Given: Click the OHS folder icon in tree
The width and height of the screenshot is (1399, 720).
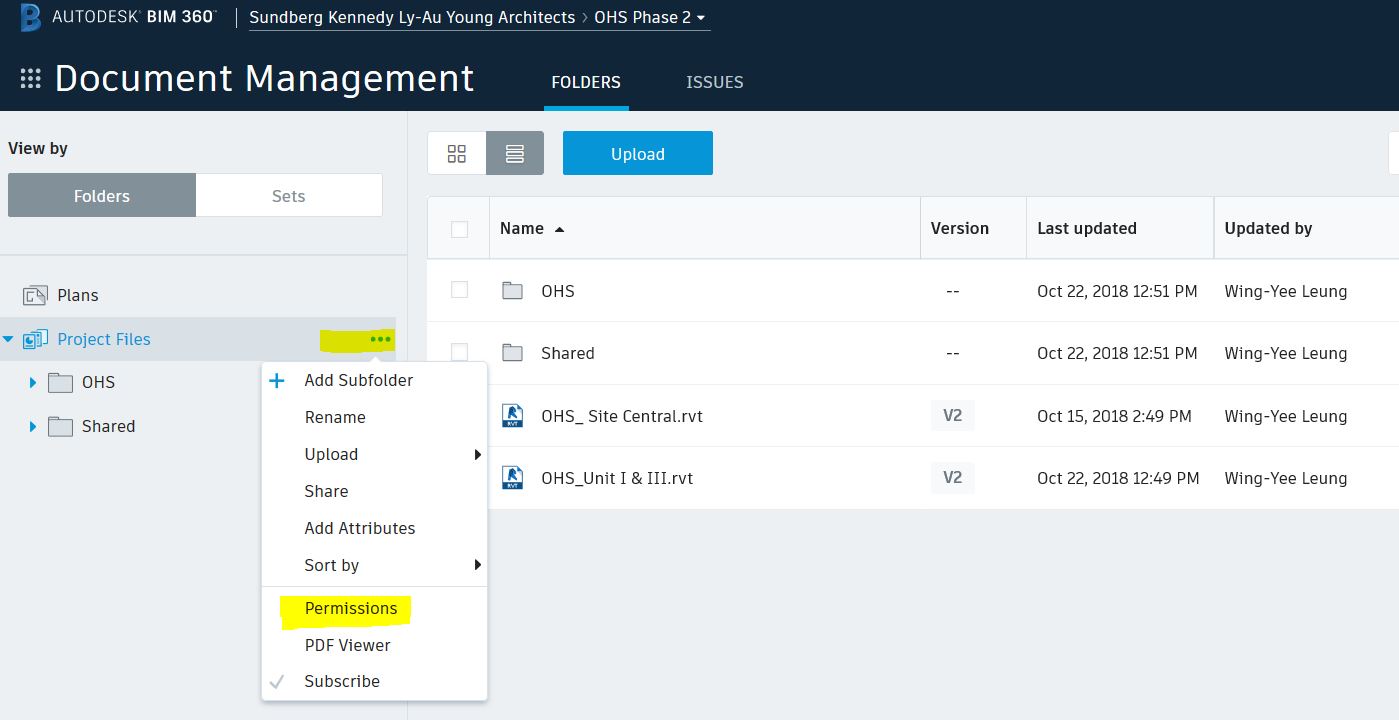Looking at the screenshot, I should 61,383.
